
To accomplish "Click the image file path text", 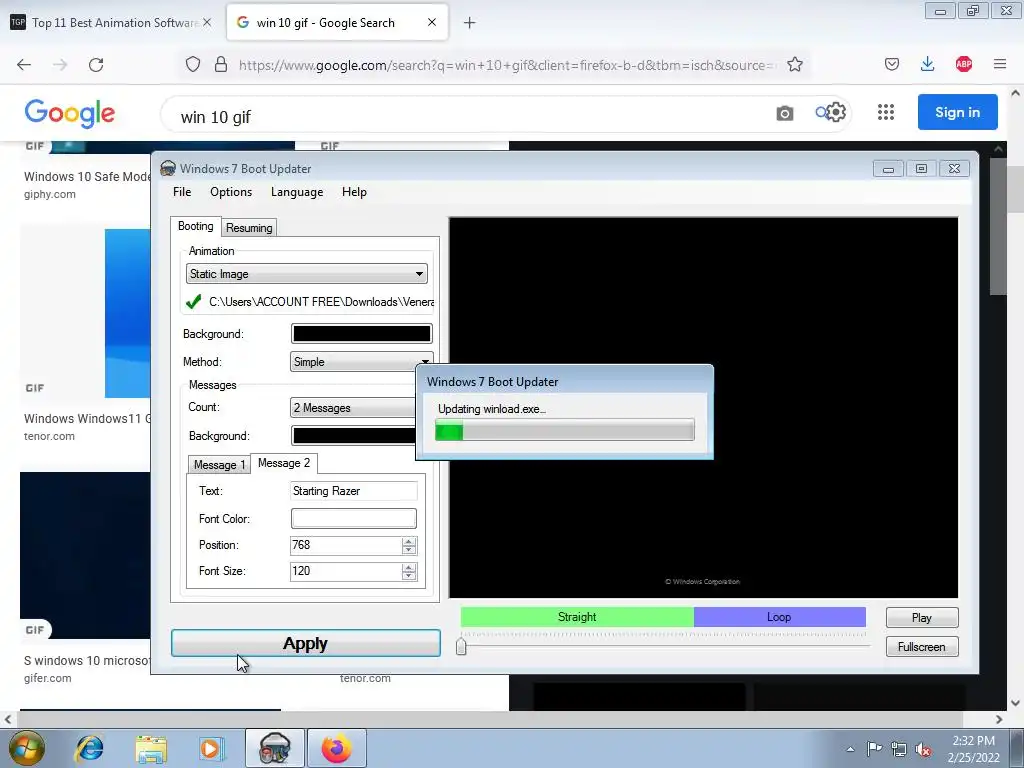I will (x=321, y=302).
